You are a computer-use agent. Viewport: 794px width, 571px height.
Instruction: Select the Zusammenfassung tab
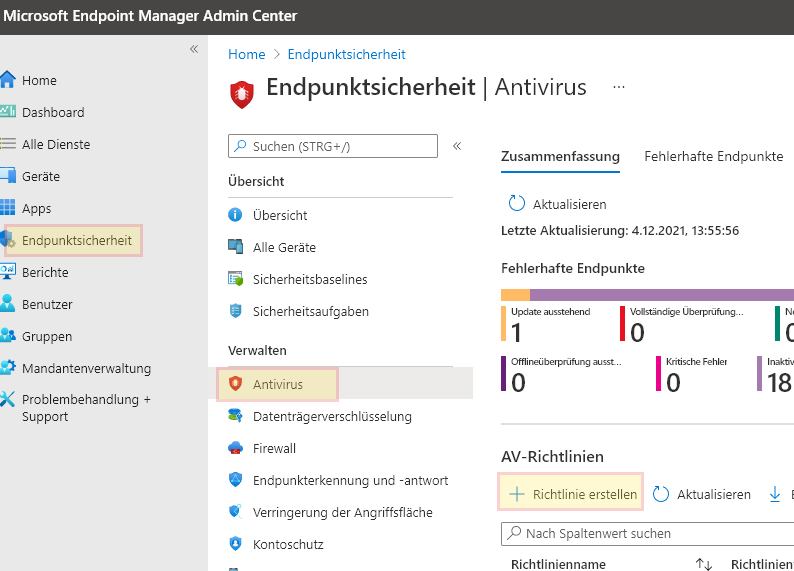[x=560, y=156]
